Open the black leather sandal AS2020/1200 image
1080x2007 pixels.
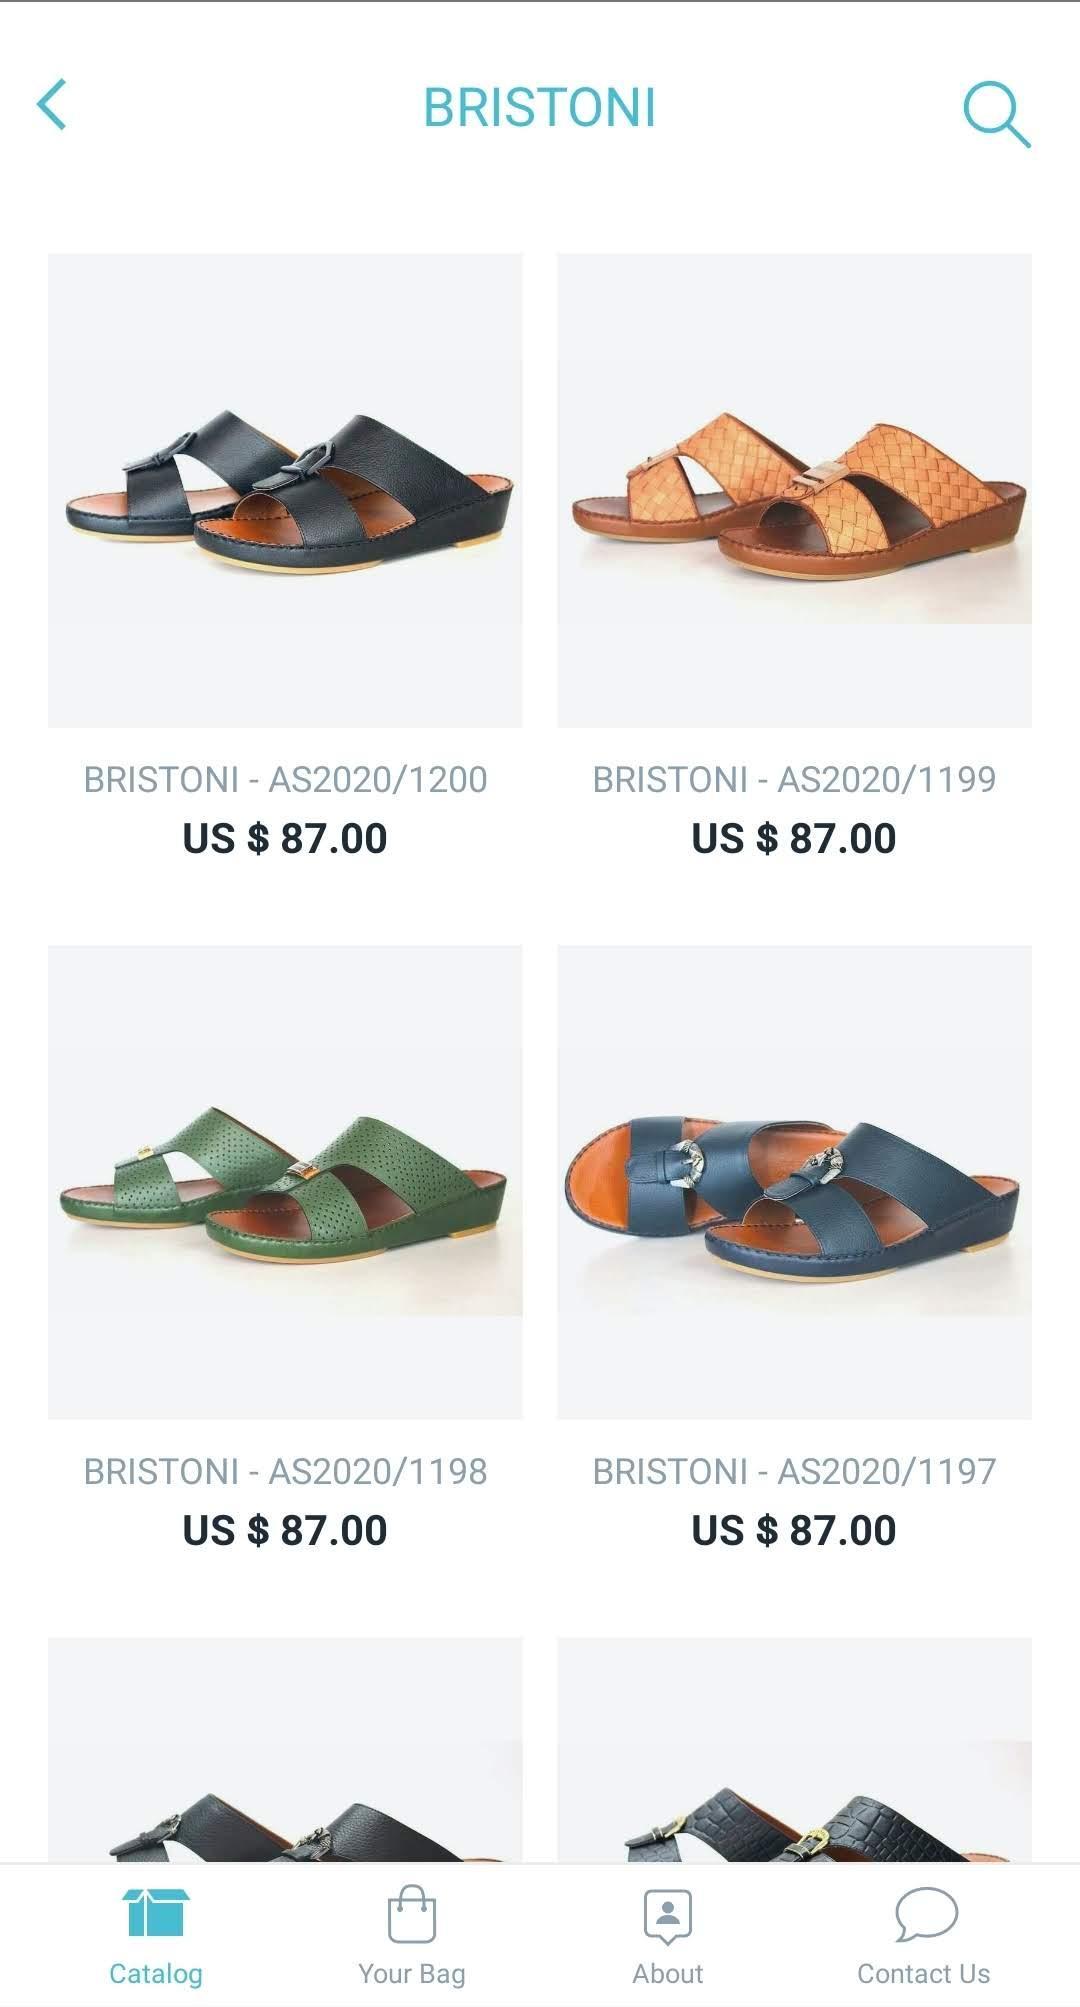pyautogui.click(x=285, y=490)
